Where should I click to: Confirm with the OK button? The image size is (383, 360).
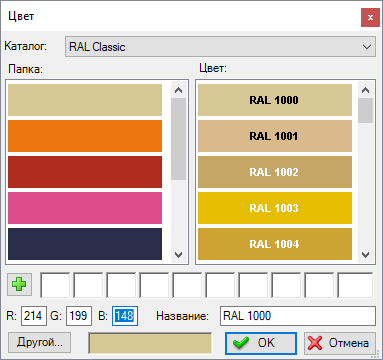(261, 343)
